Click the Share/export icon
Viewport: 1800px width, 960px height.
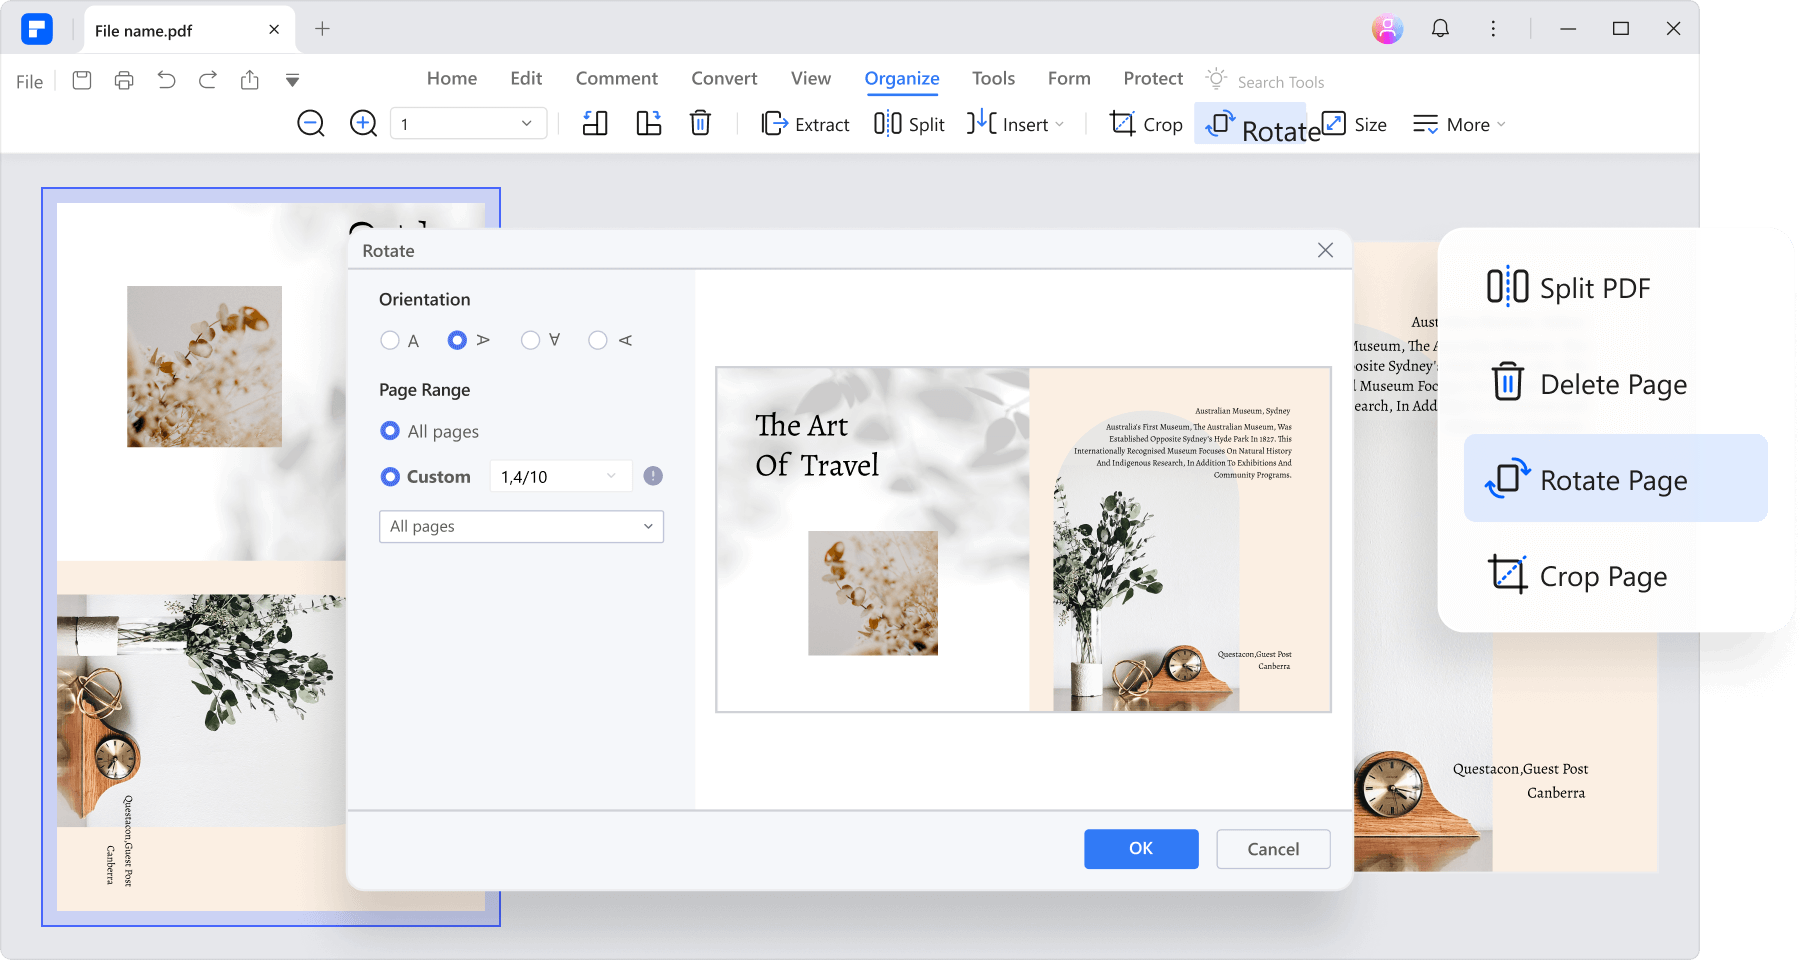click(250, 80)
